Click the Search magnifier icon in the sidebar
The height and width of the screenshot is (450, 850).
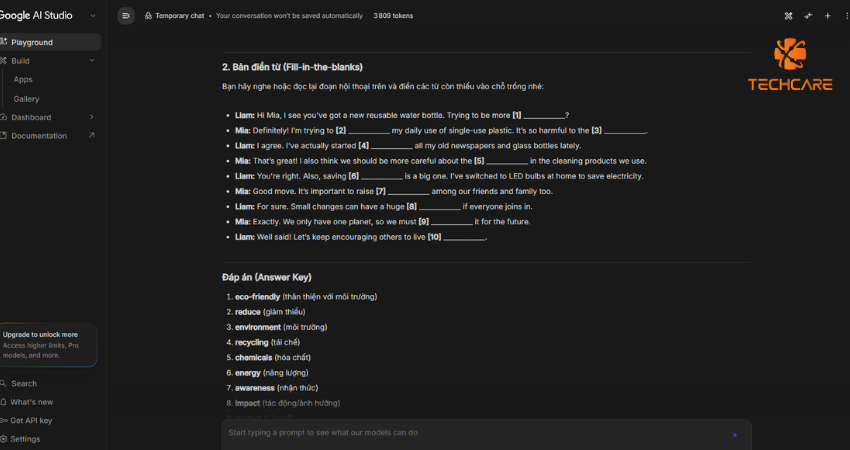3,383
